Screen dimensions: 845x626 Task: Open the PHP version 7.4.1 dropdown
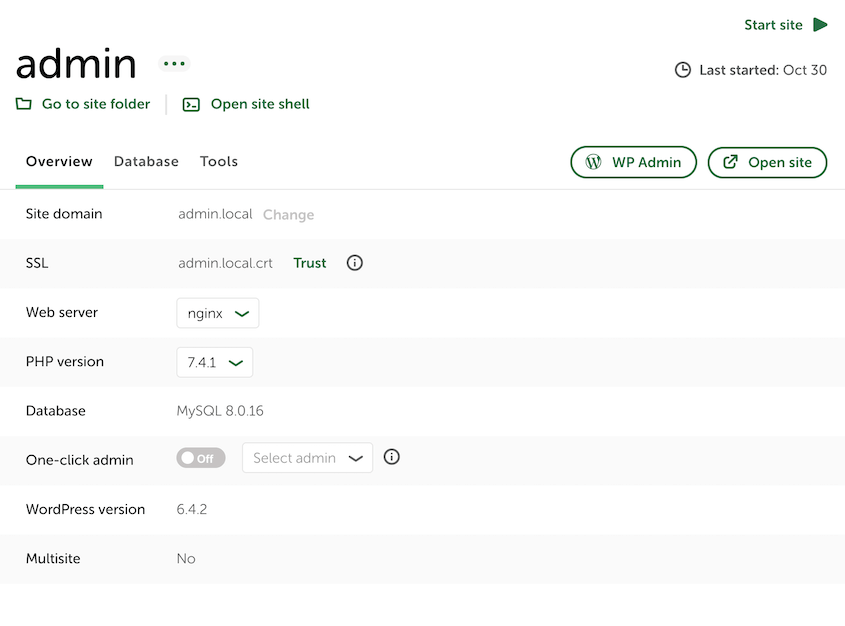coord(214,362)
